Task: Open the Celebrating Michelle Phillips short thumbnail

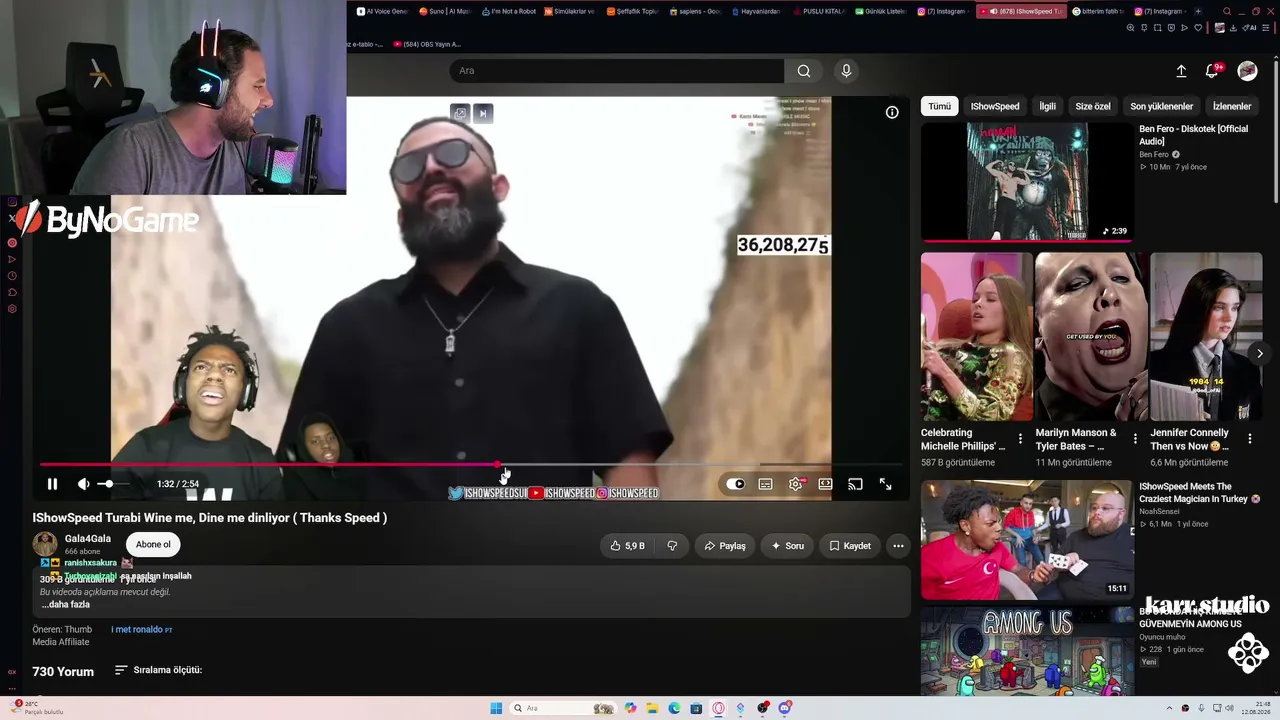Action: (977, 337)
